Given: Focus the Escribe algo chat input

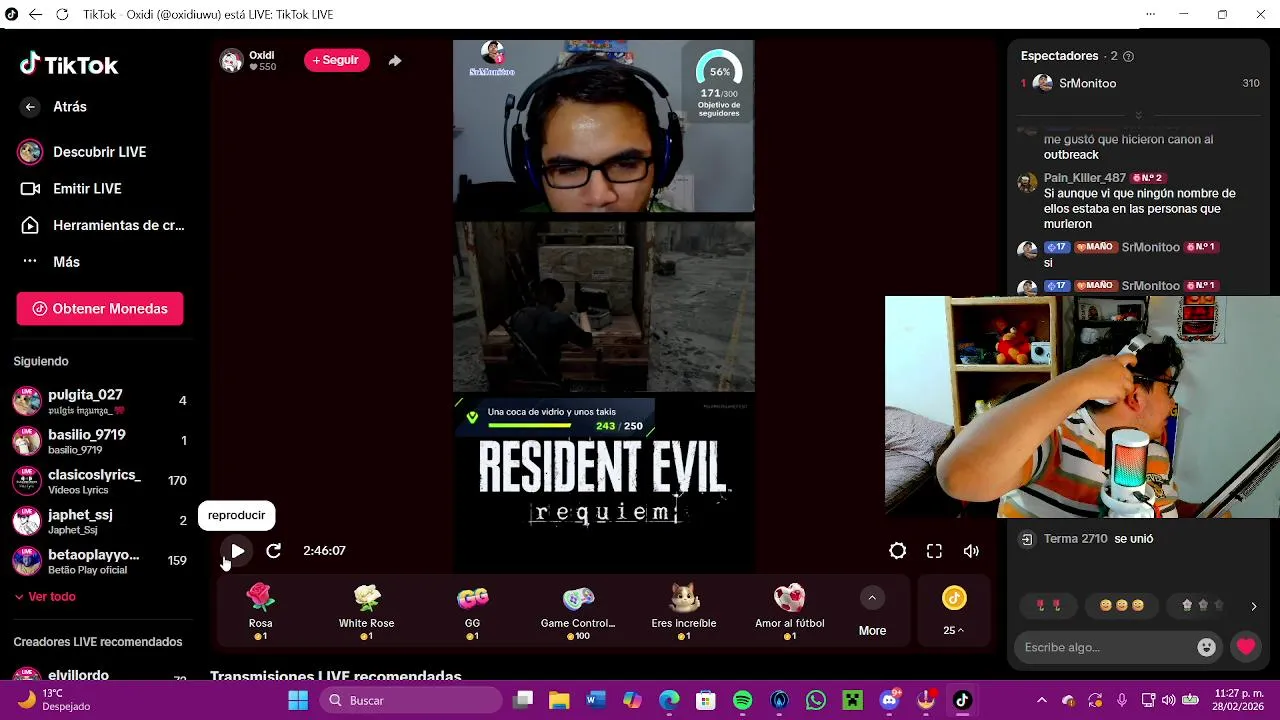Looking at the screenshot, I should click(1105, 648).
